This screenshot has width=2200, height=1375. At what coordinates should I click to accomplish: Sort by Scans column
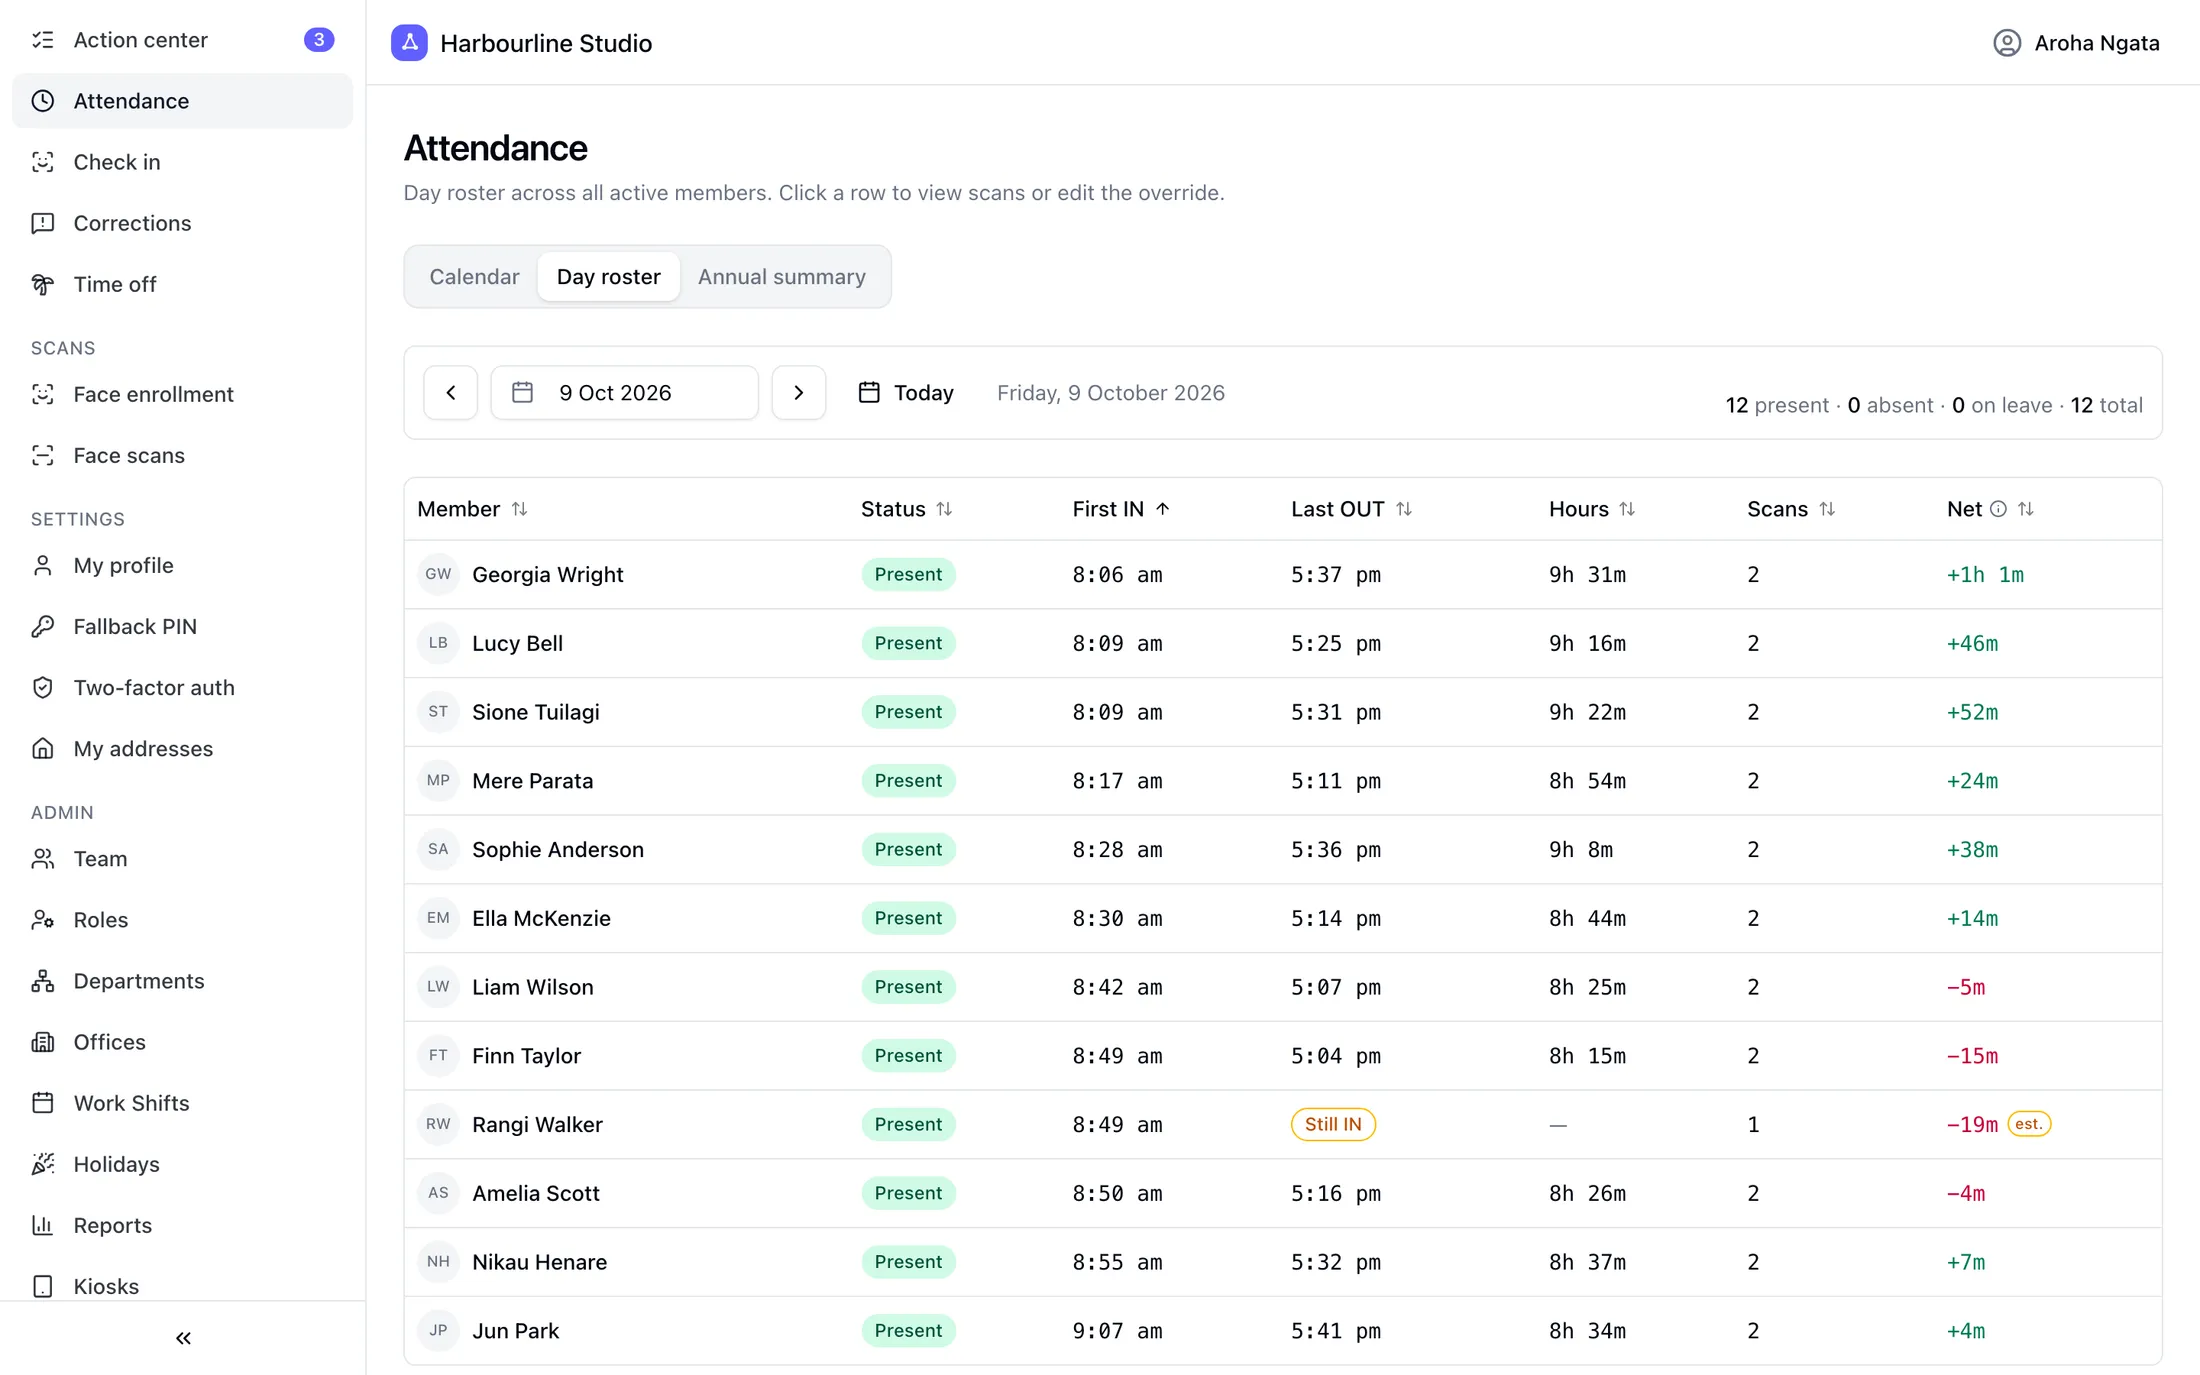[x=1790, y=509]
